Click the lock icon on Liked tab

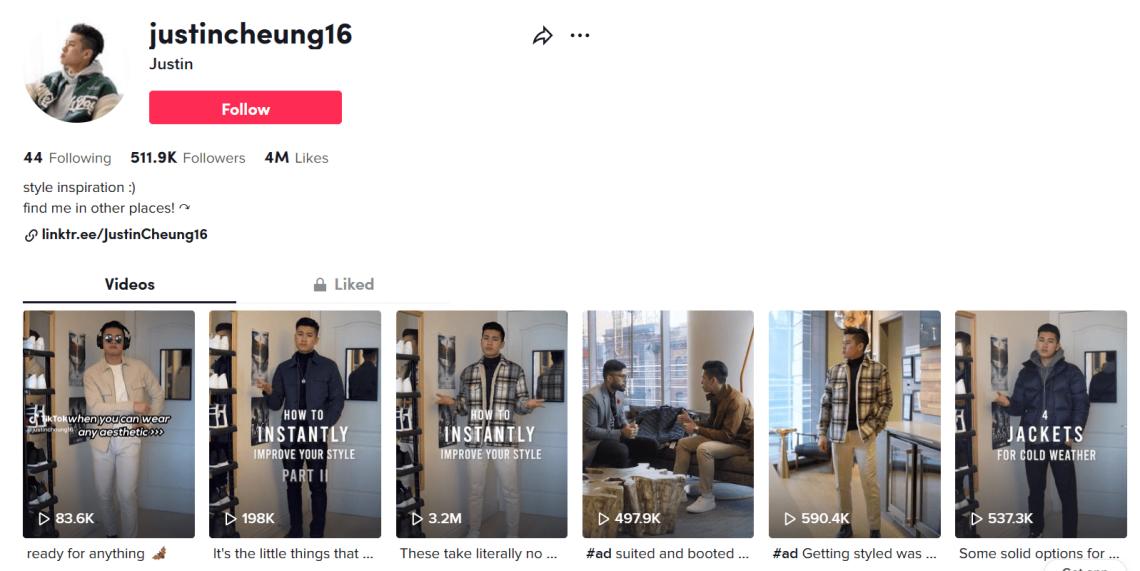pos(320,285)
